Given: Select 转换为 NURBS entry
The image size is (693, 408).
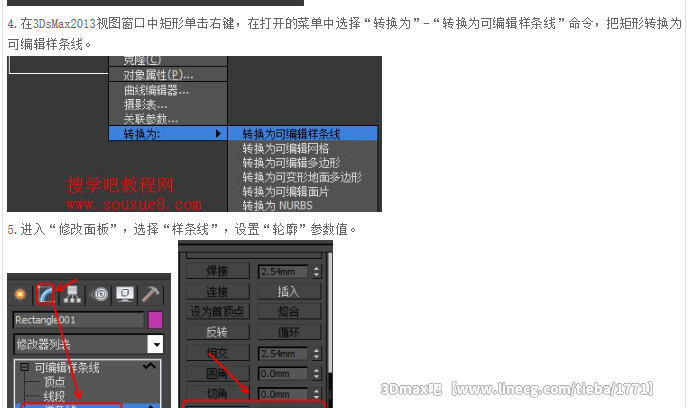Looking at the screenshot, I should point(278,206).
